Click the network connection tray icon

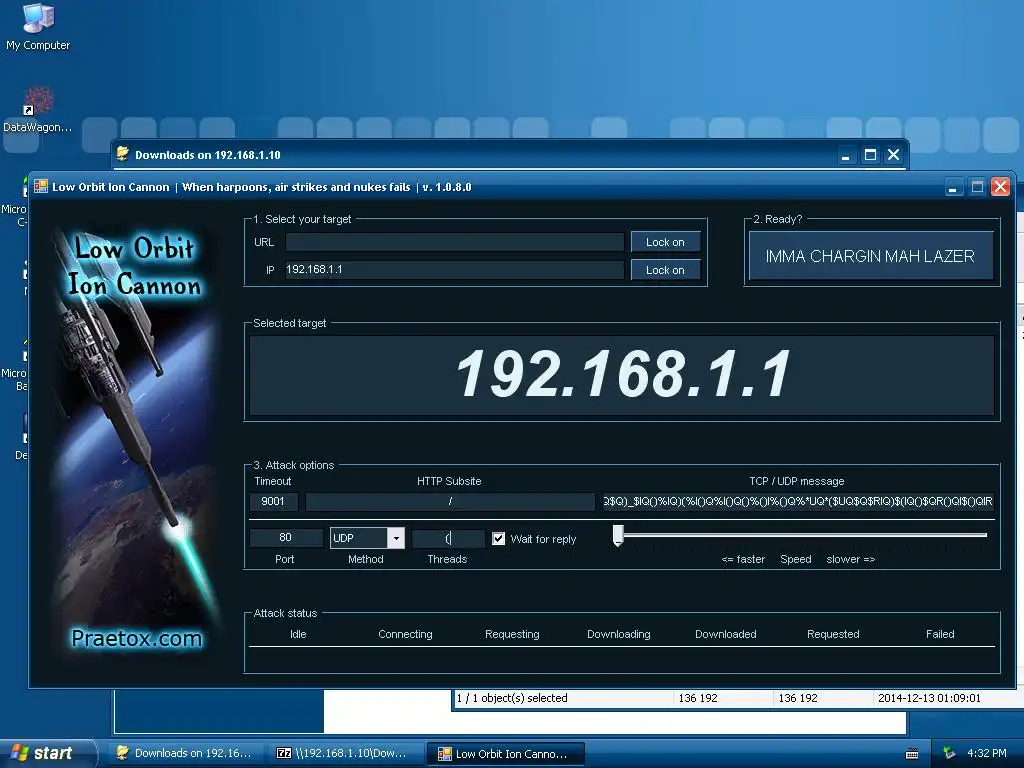click(949, 753)
